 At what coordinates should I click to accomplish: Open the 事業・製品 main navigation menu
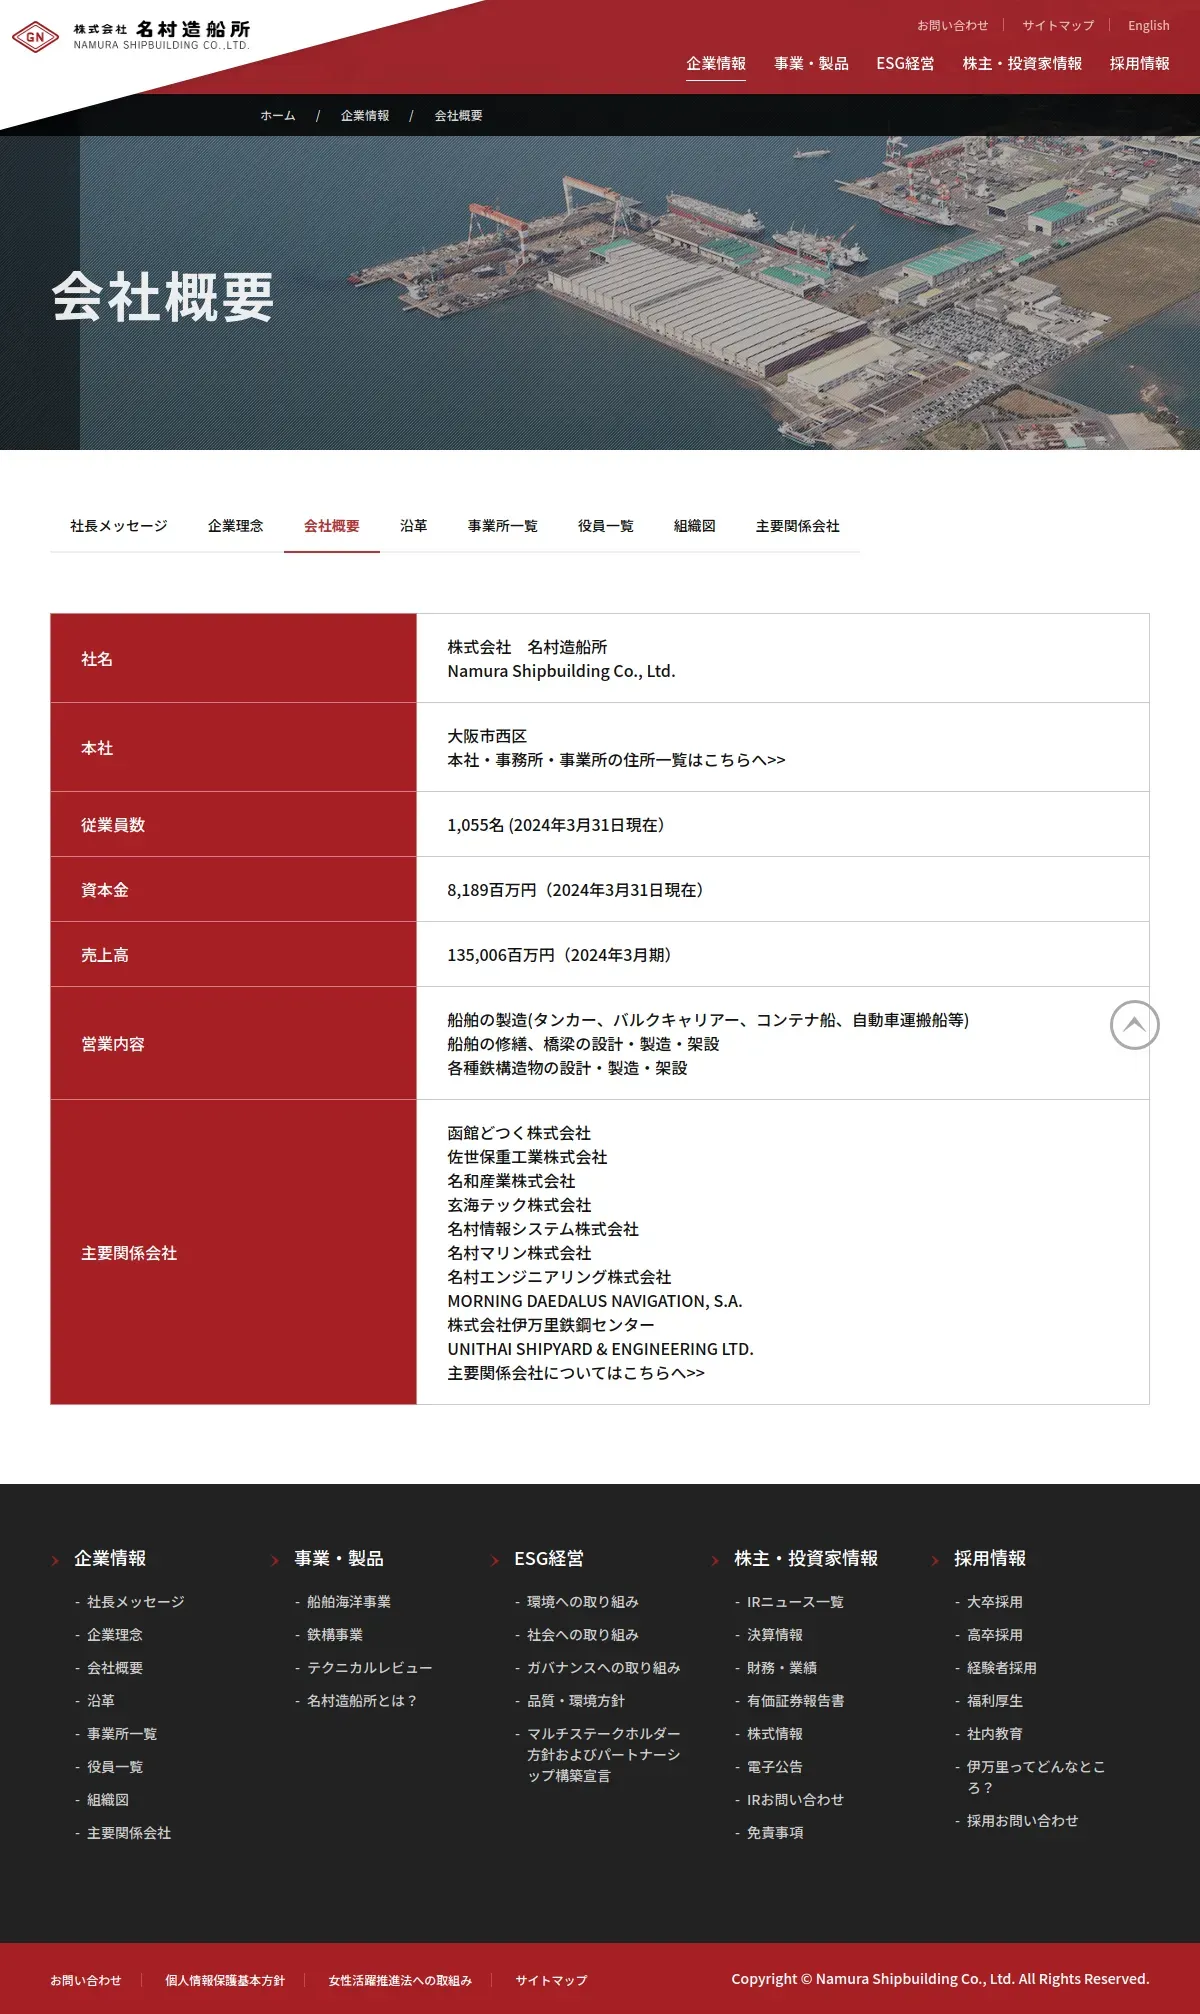[x=811, y=63]
